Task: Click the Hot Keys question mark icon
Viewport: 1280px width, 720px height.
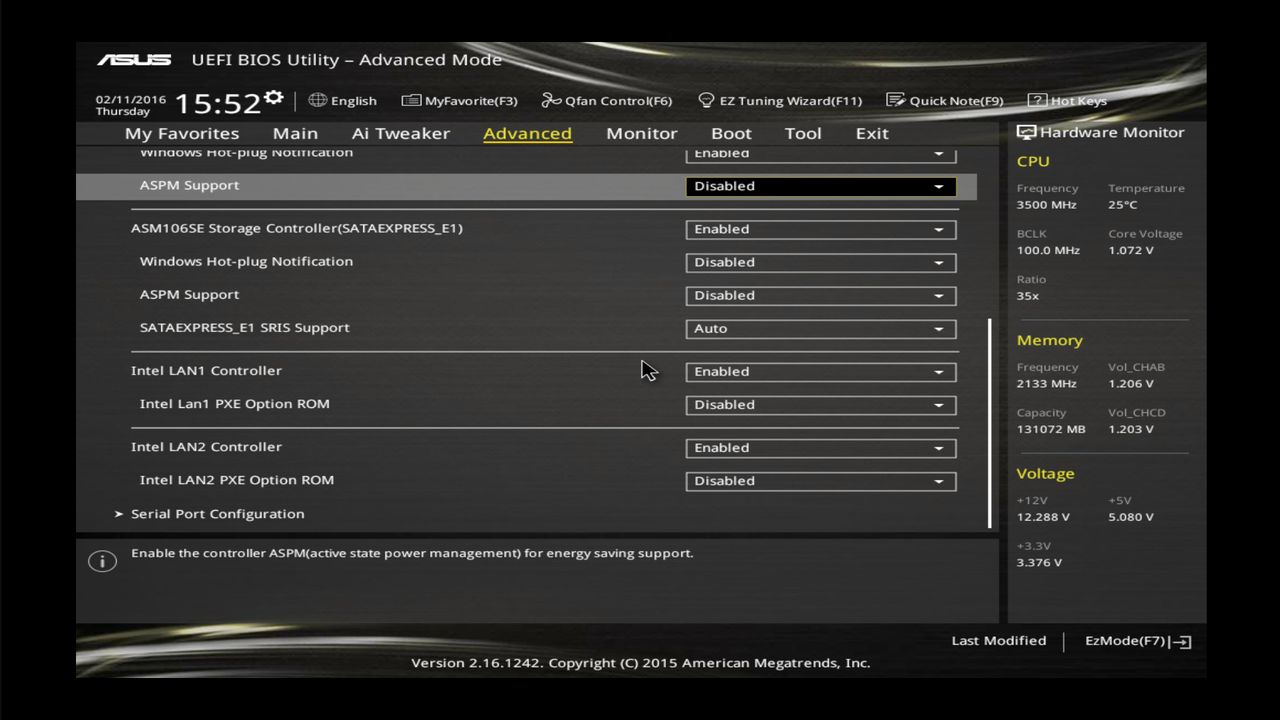Action: (1037, 100)
